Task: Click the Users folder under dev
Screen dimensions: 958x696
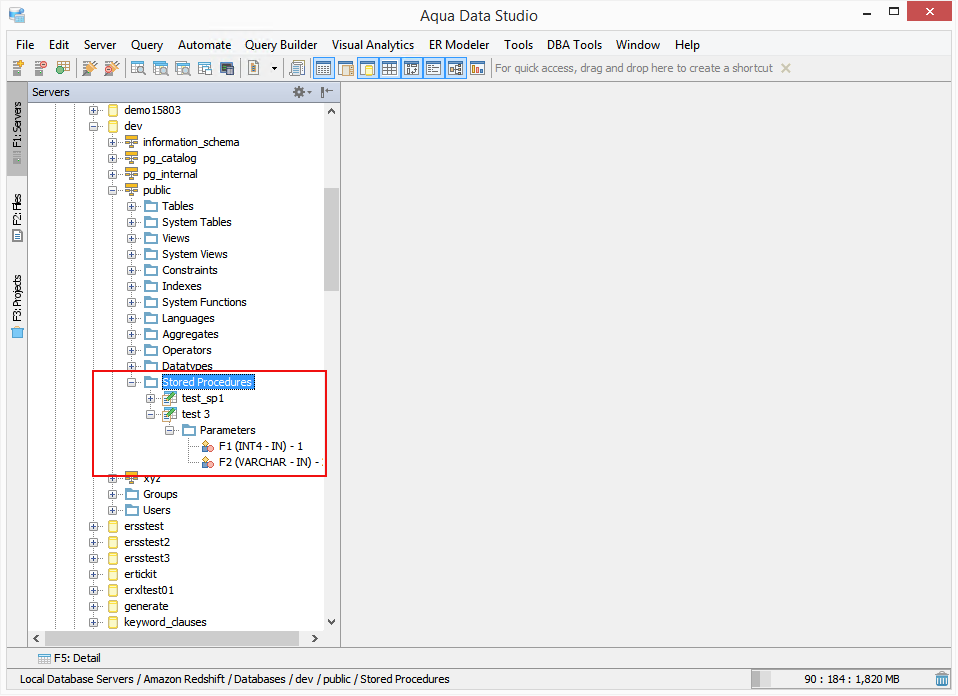Action: click(156, 510)
